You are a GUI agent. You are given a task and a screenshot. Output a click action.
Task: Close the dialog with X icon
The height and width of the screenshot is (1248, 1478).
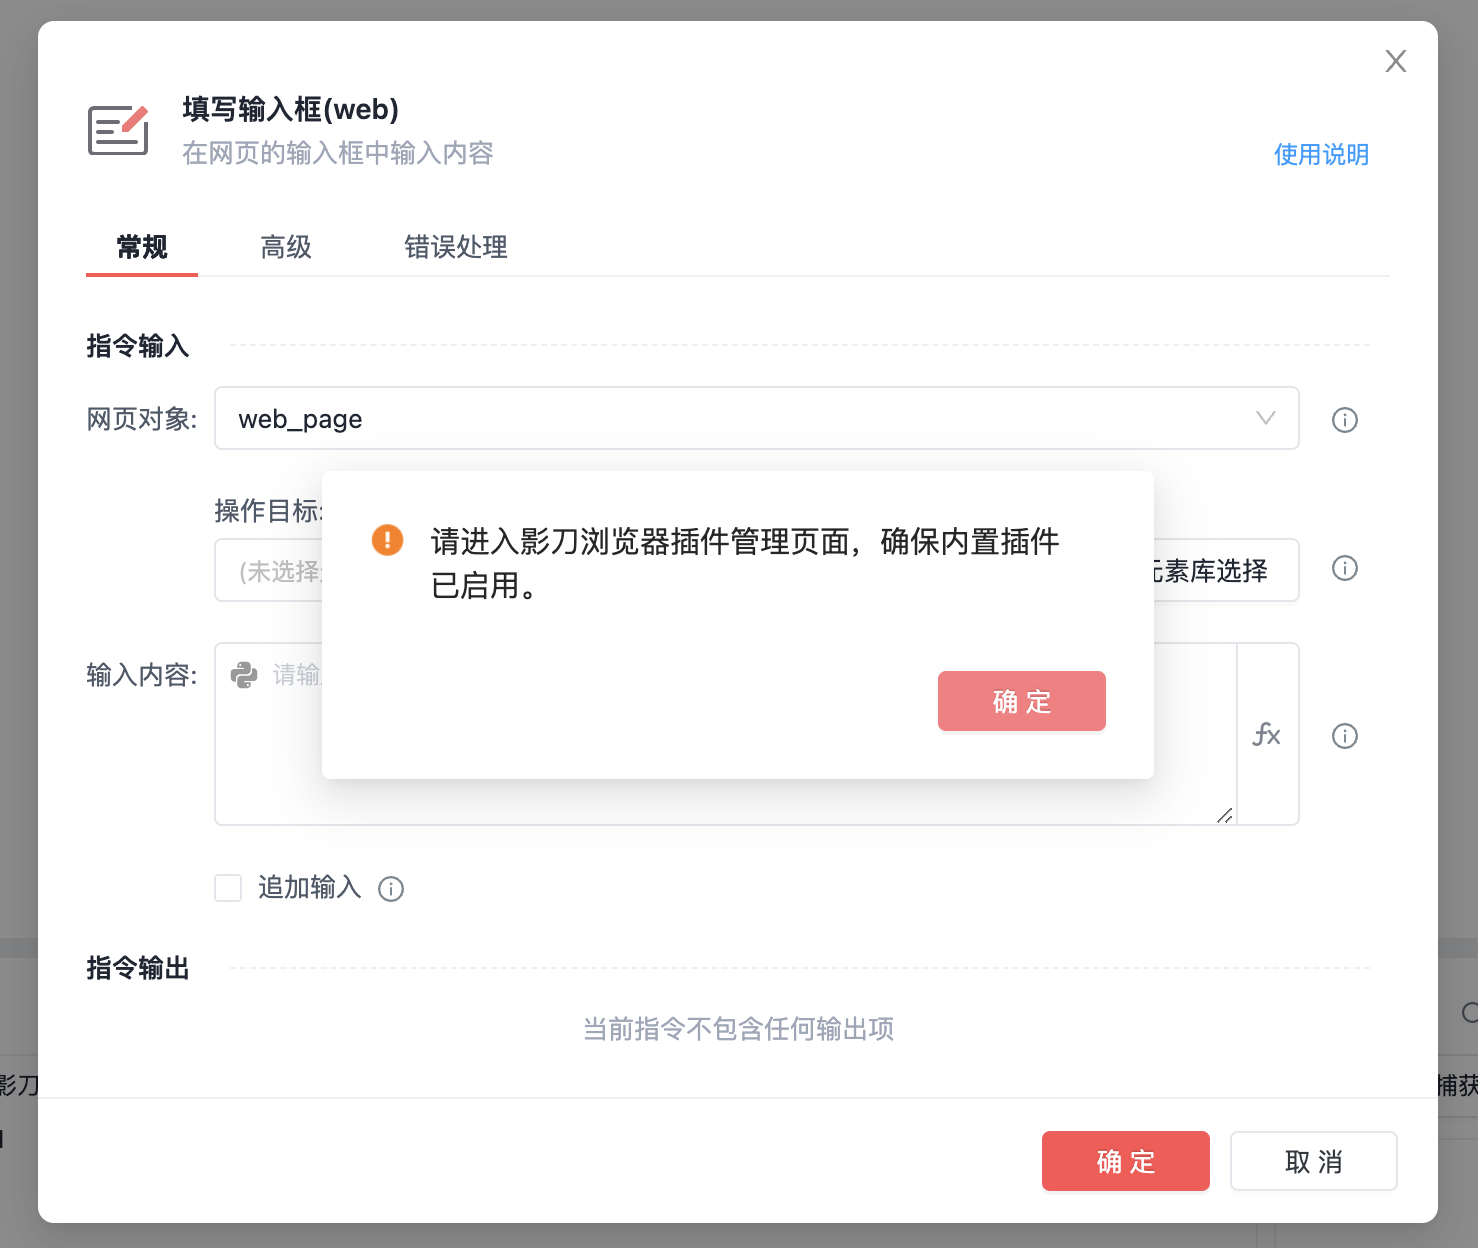pyautogui.click(x=1396, y=61)
